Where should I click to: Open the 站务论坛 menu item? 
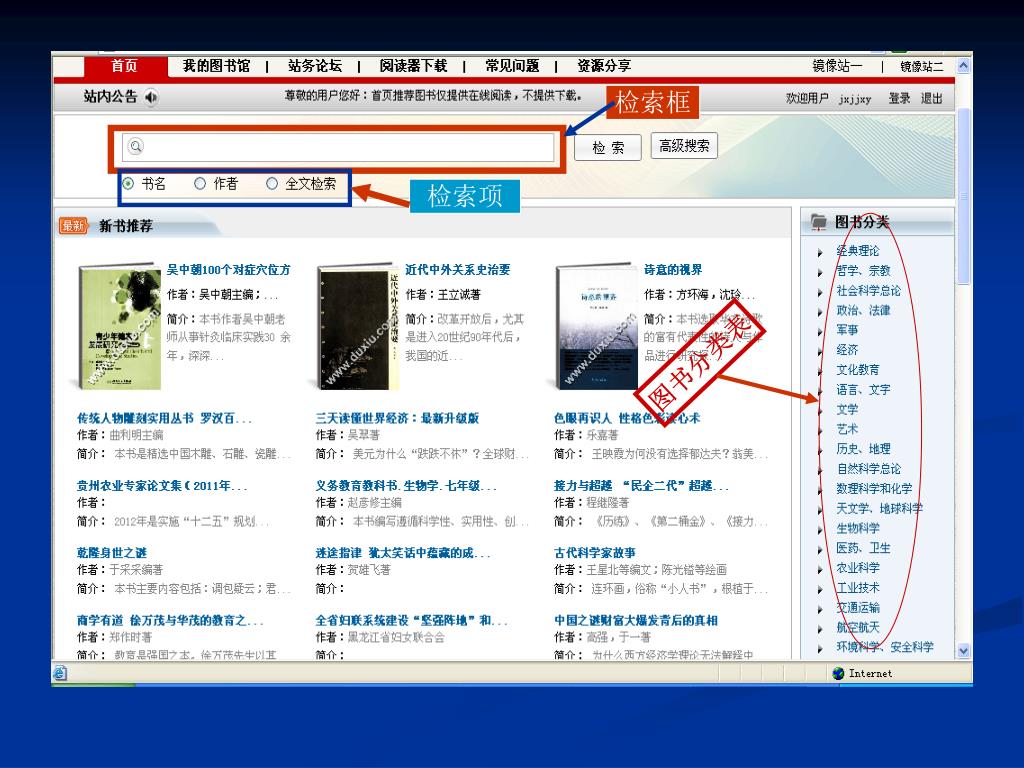(x=315, y=66)
